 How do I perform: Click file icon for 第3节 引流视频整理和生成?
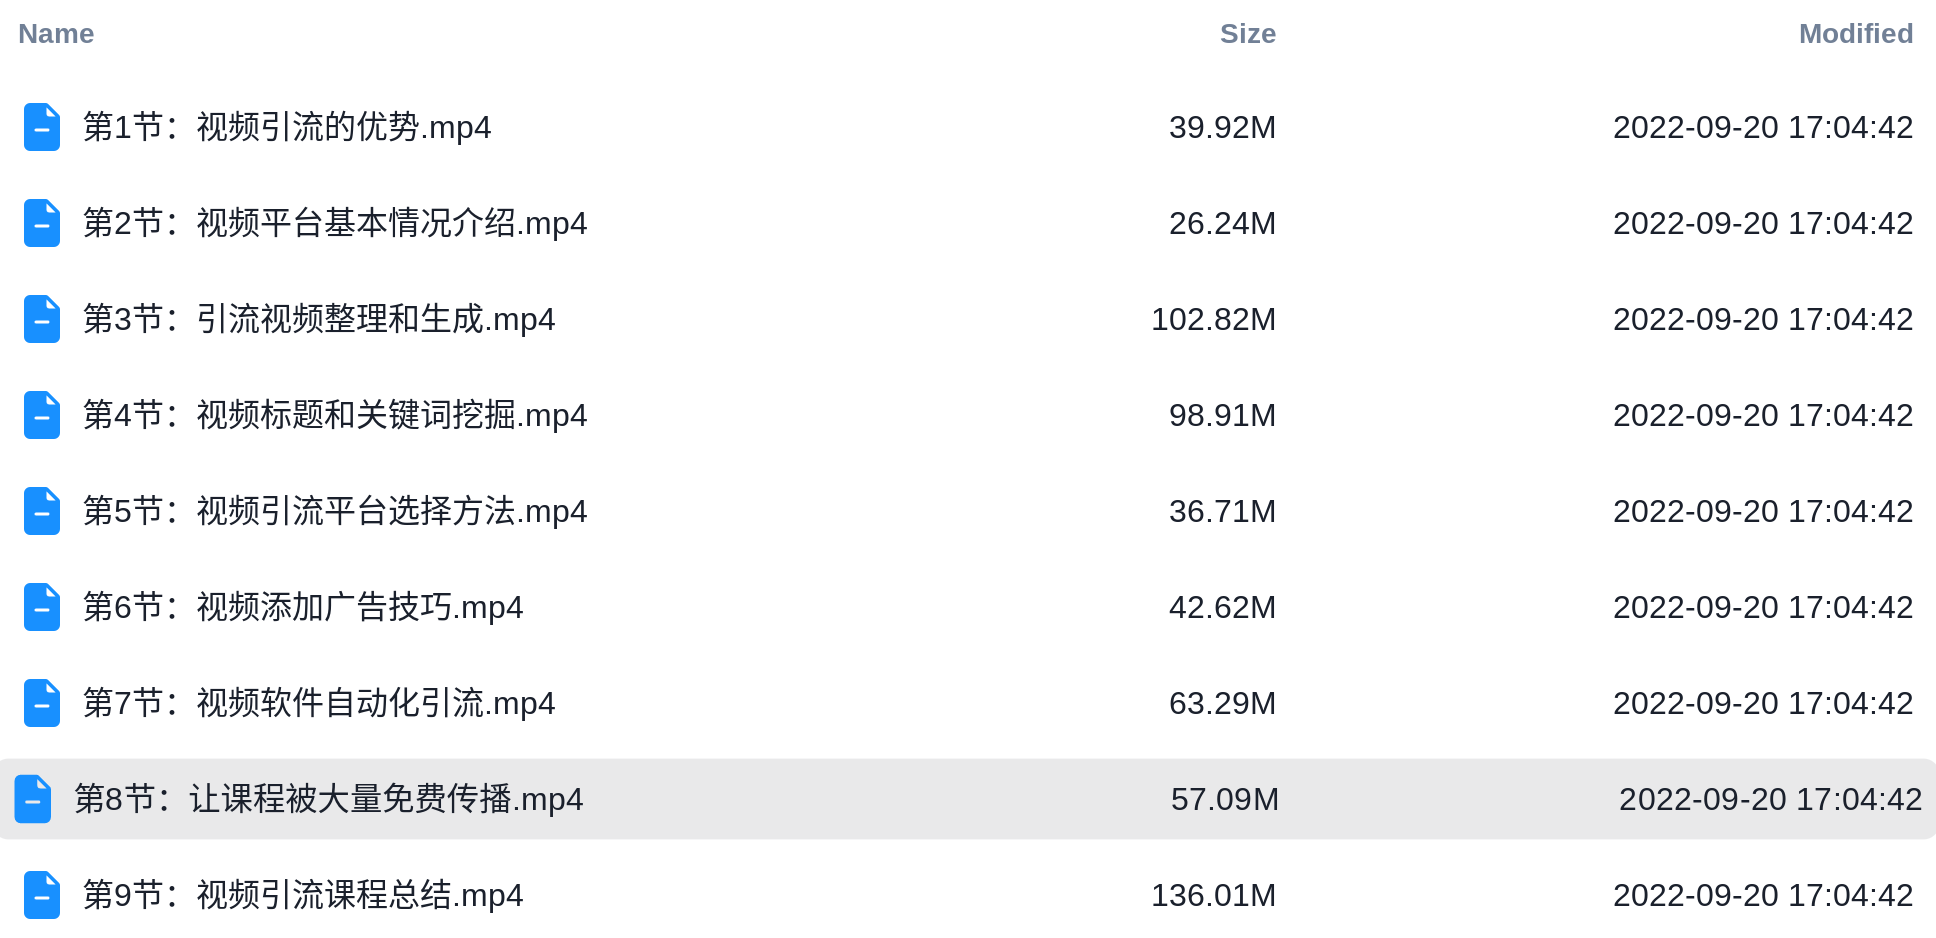[x=42, y=319]
